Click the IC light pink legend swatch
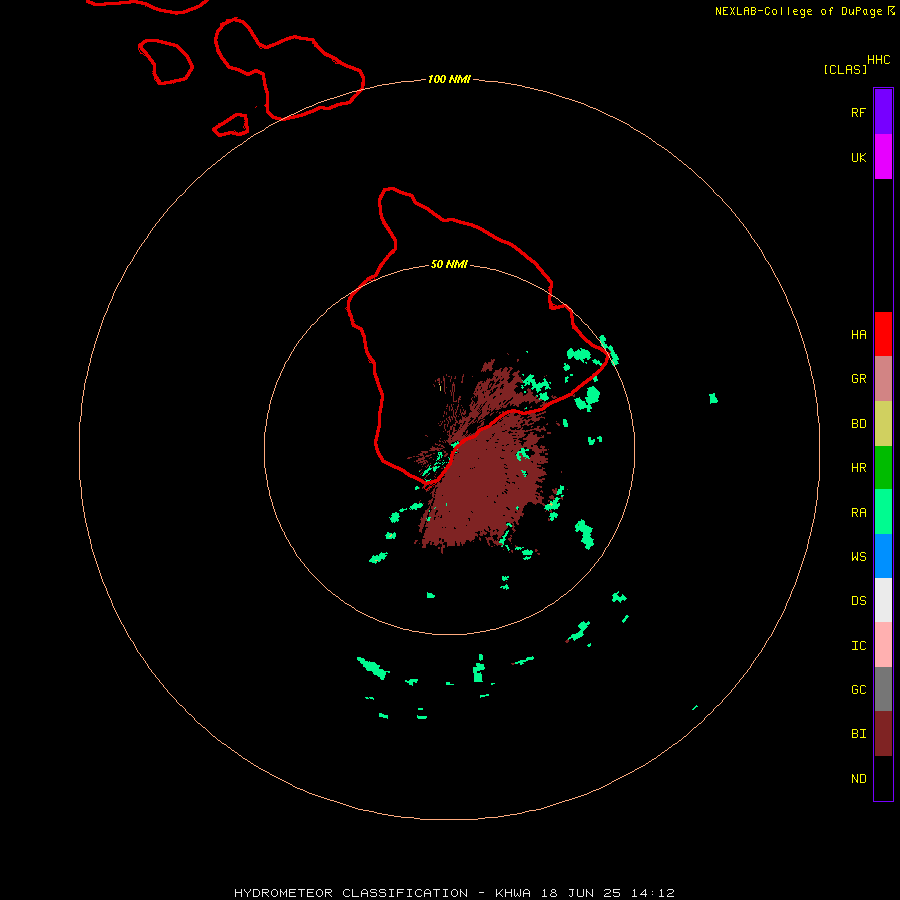Screen dimensions: 900x900 [883, 645]
